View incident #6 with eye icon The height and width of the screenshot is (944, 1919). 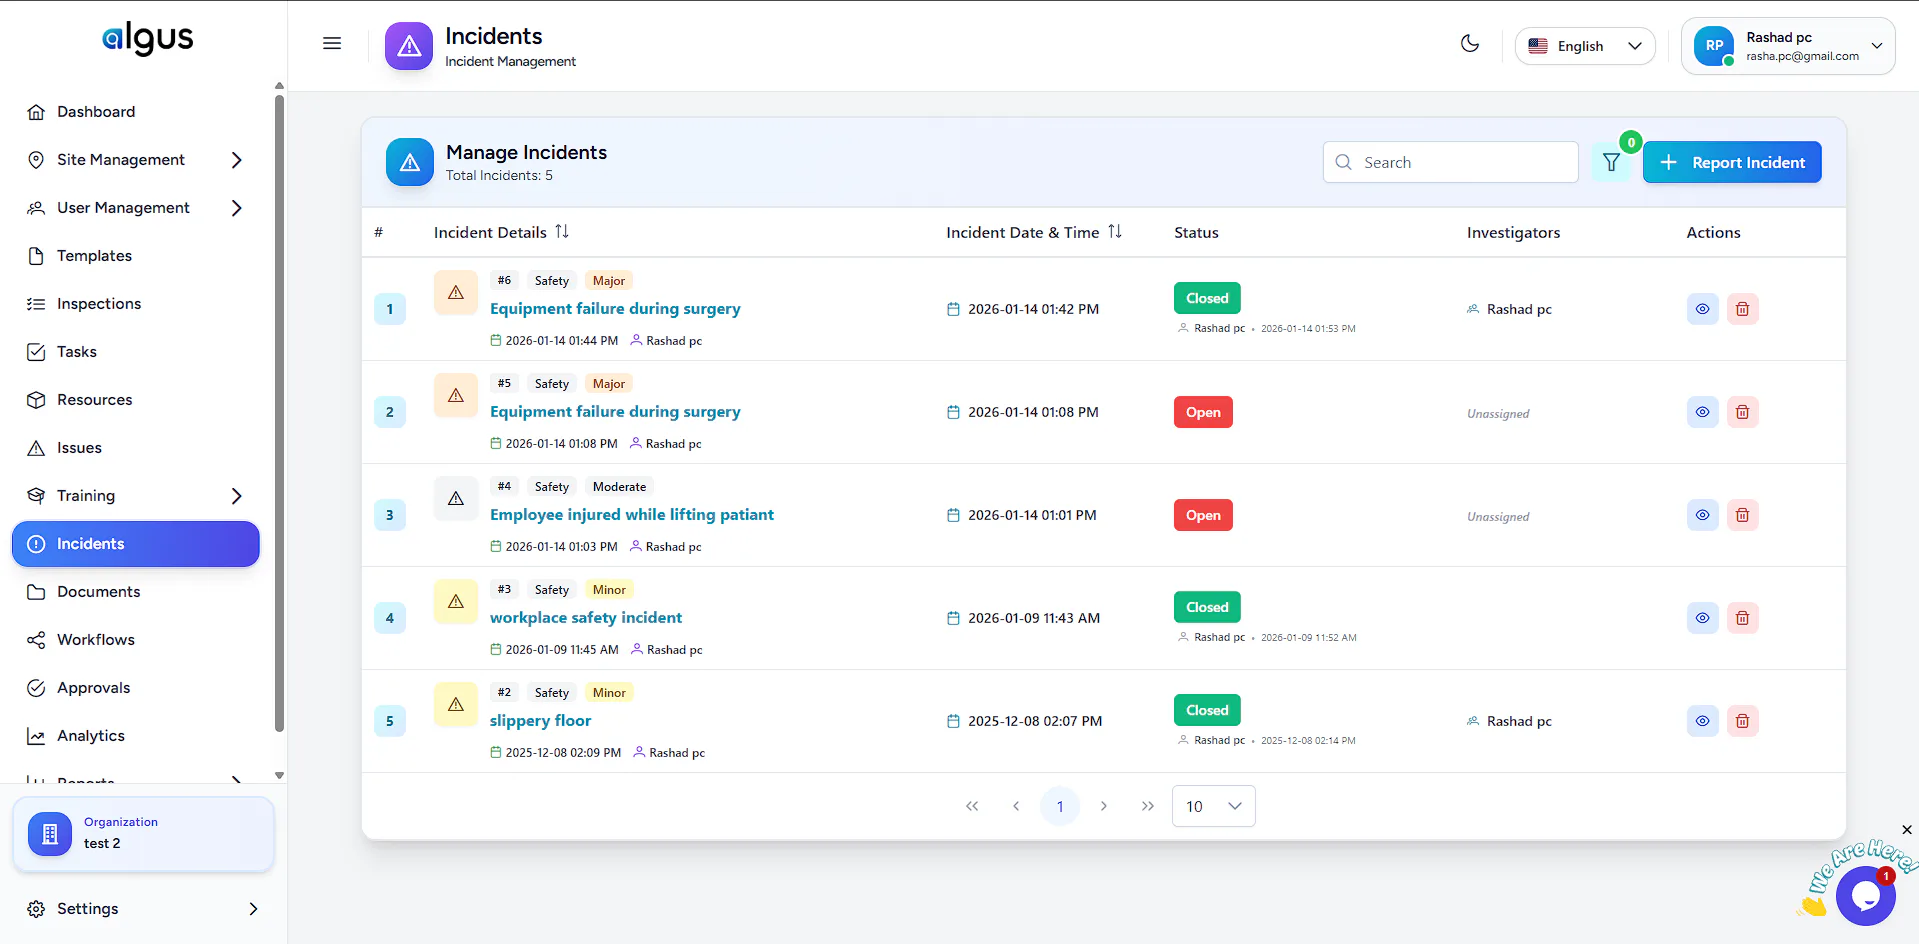[x=1702, y=309]
